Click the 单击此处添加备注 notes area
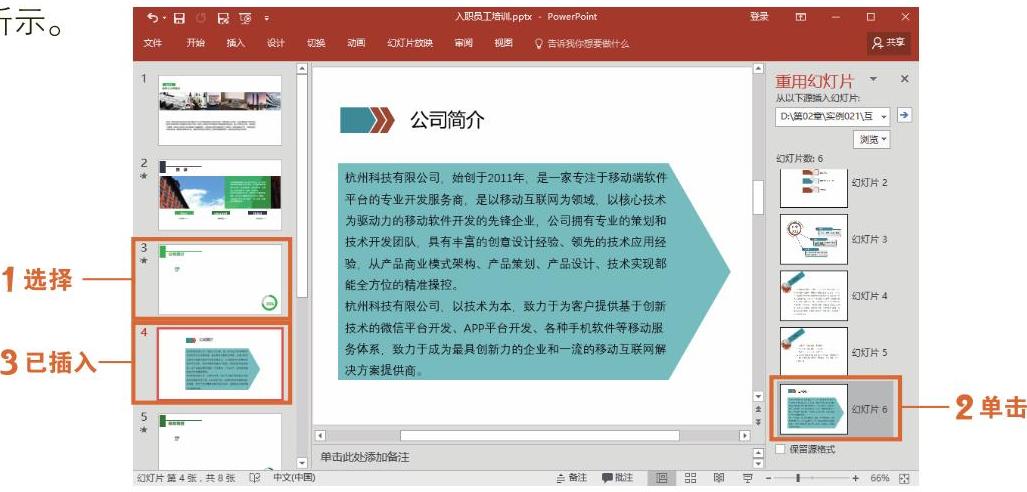The width and height of the screenshot is (1027, 492). [365, 457]
